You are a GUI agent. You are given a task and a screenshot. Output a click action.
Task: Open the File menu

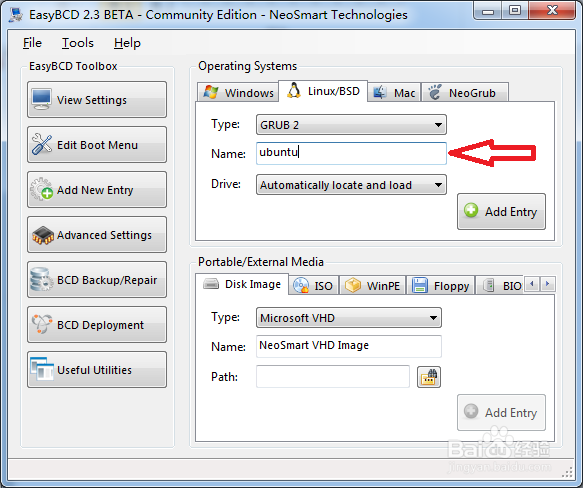[x=32, y=43]
